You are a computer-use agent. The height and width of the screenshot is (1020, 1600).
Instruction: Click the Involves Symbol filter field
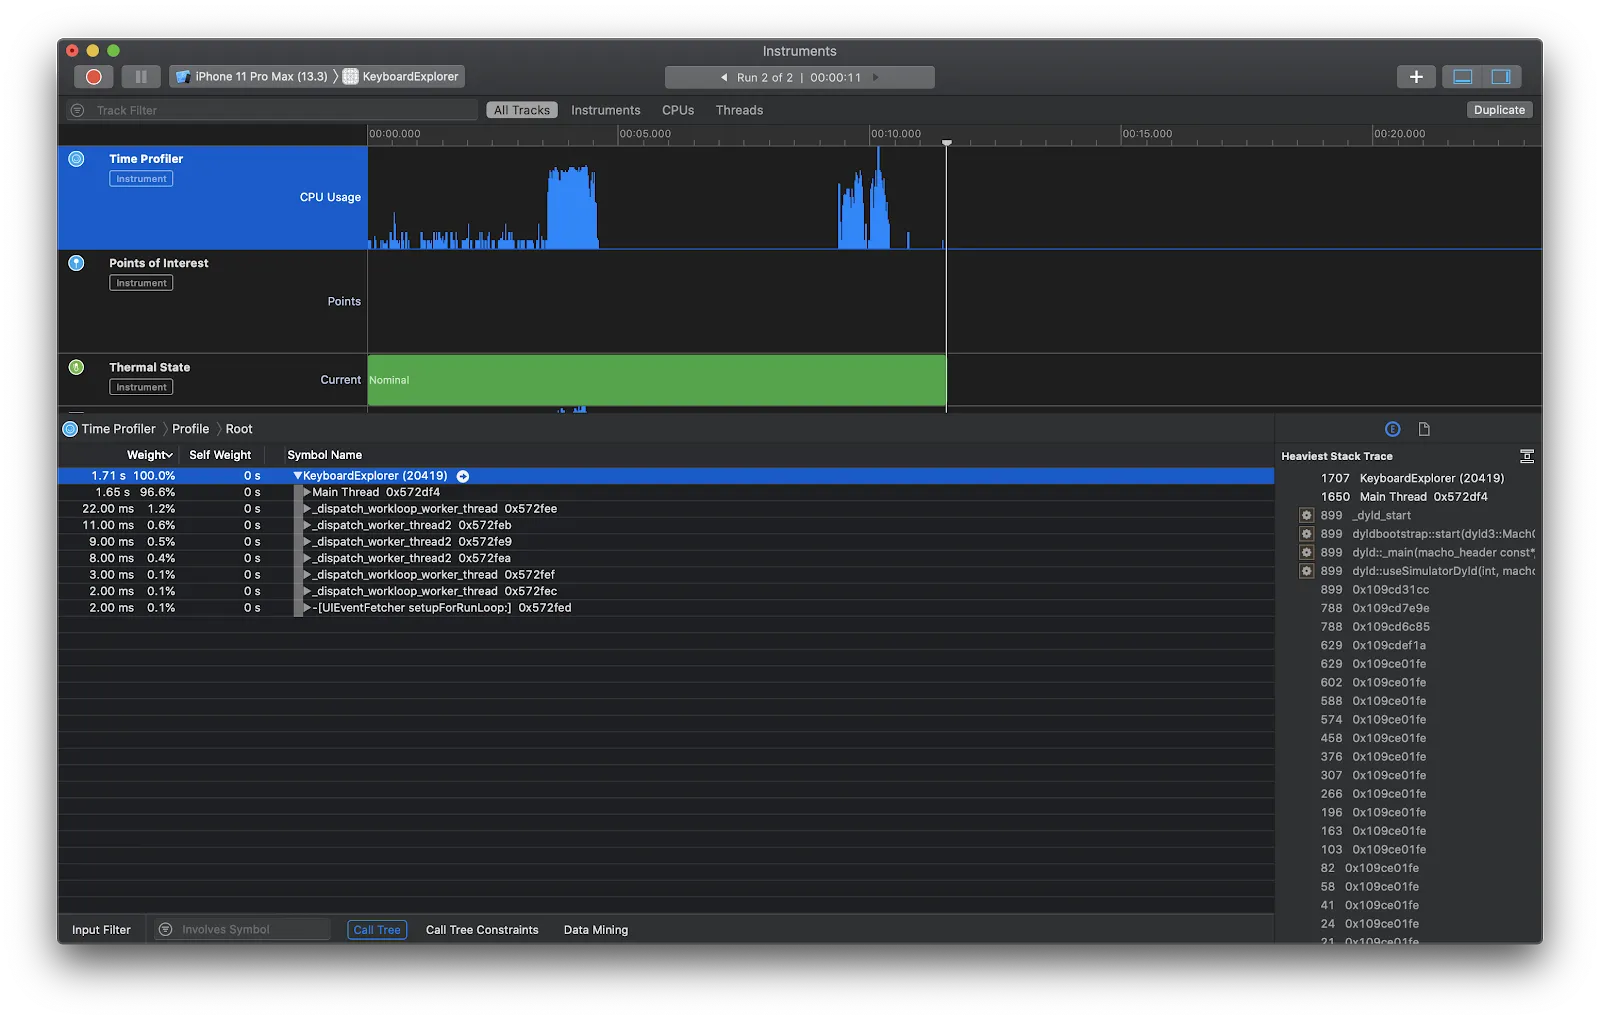243,930
